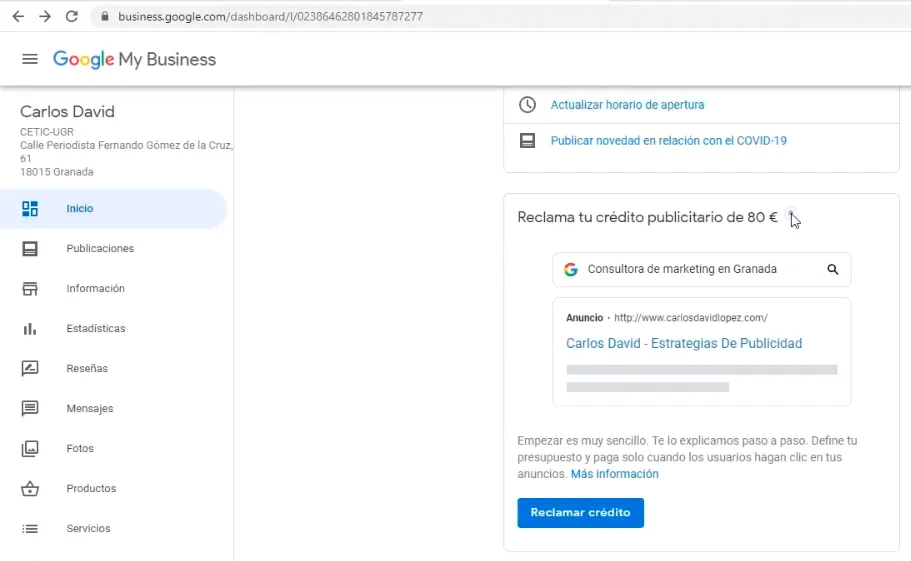Click the Google My Business logo

click(x=134, y=59)
